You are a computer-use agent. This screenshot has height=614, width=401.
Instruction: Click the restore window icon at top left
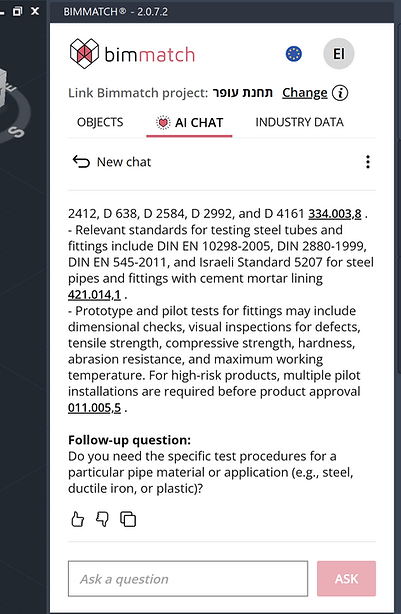point(17,11)
